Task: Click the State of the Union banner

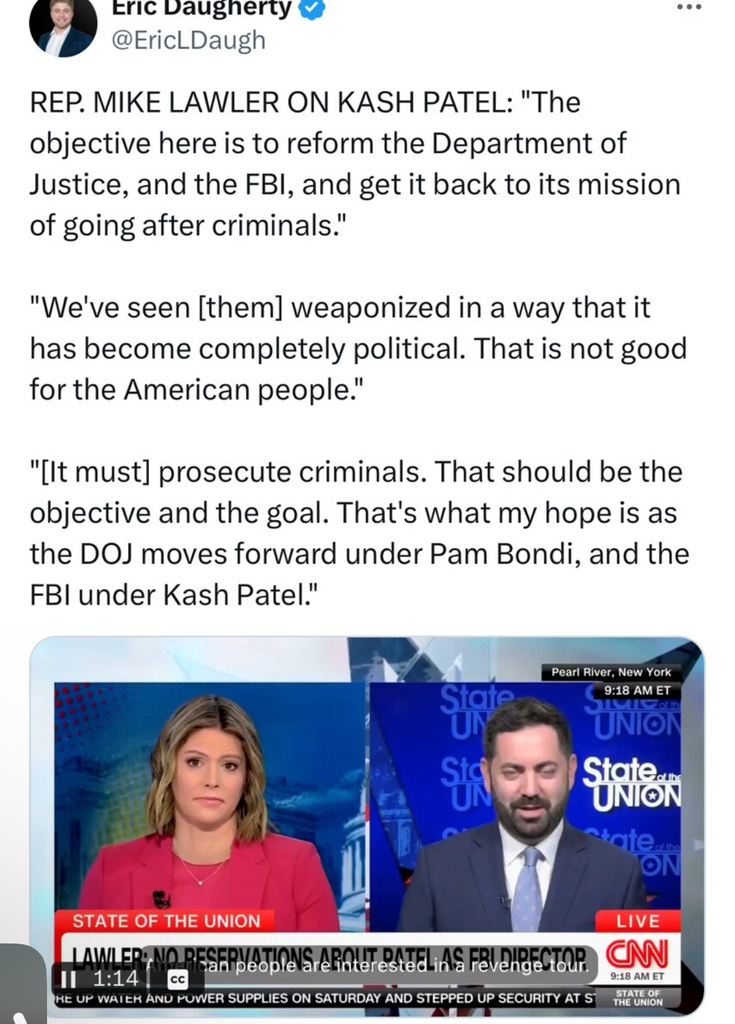Action: (x=166, y=921)
